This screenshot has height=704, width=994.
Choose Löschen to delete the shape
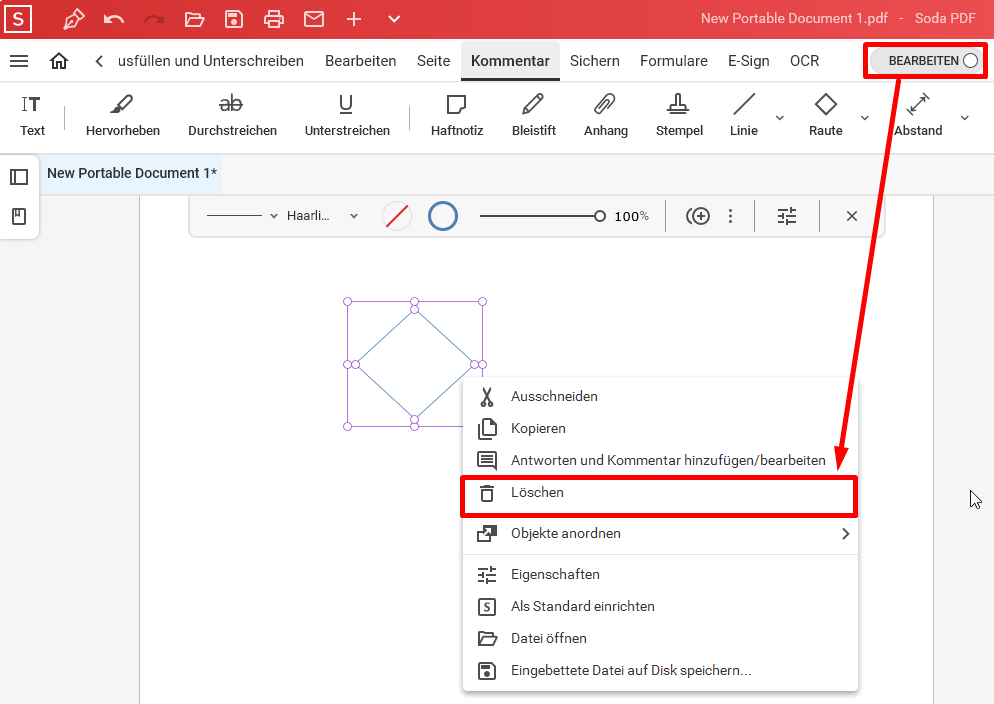(659, 493)
